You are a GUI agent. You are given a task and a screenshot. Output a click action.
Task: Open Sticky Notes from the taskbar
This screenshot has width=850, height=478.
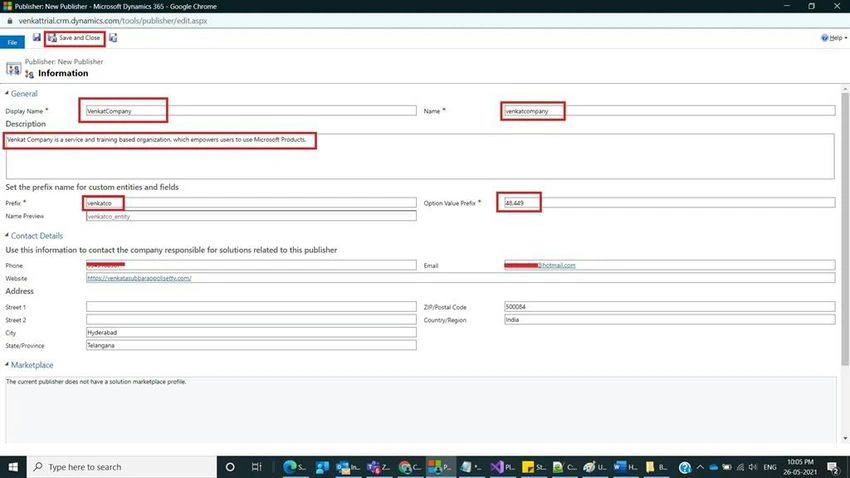point(533,467)
